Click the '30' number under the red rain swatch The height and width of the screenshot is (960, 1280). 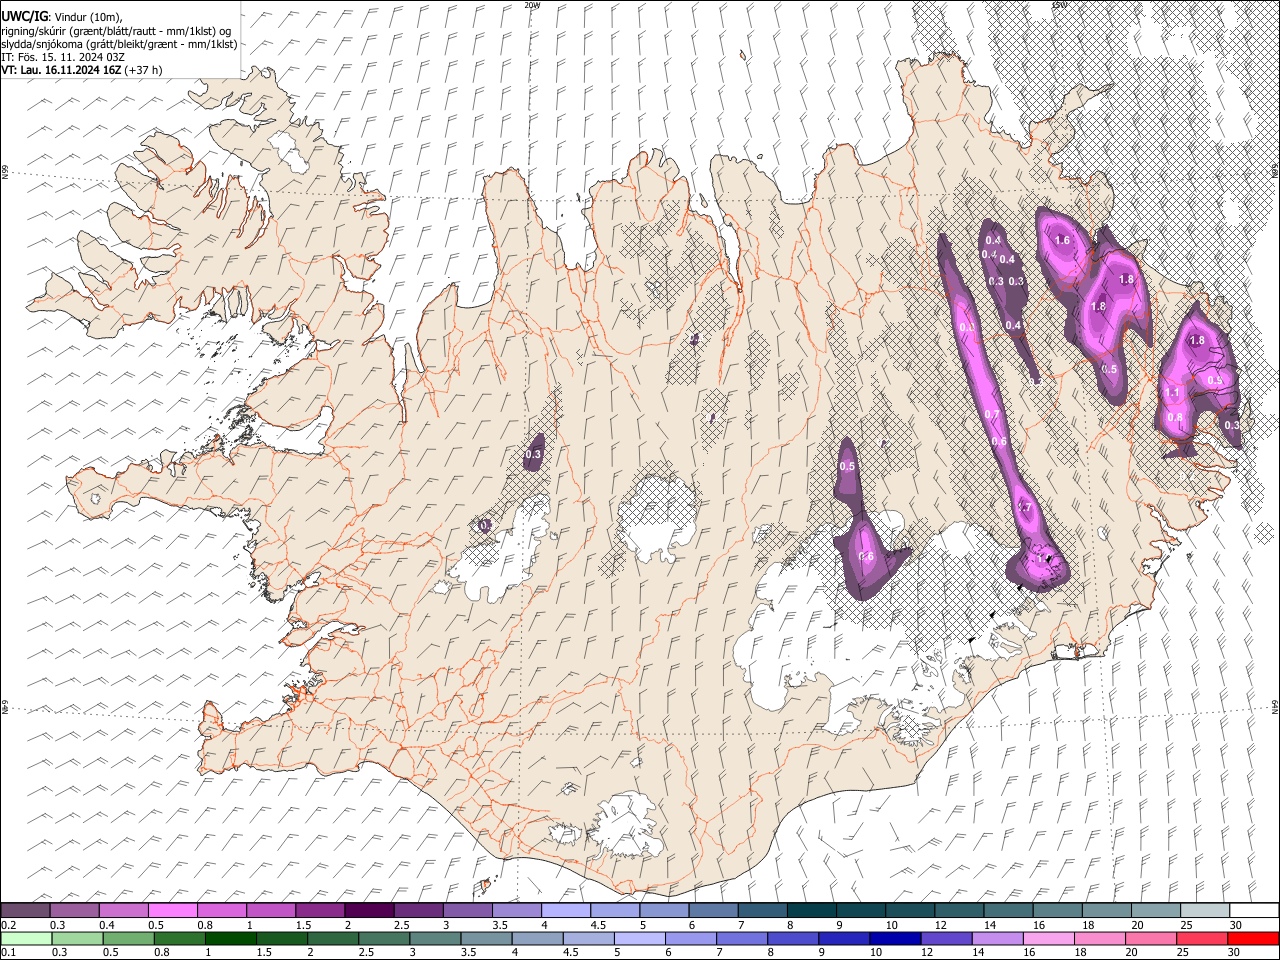(1235, 952)
